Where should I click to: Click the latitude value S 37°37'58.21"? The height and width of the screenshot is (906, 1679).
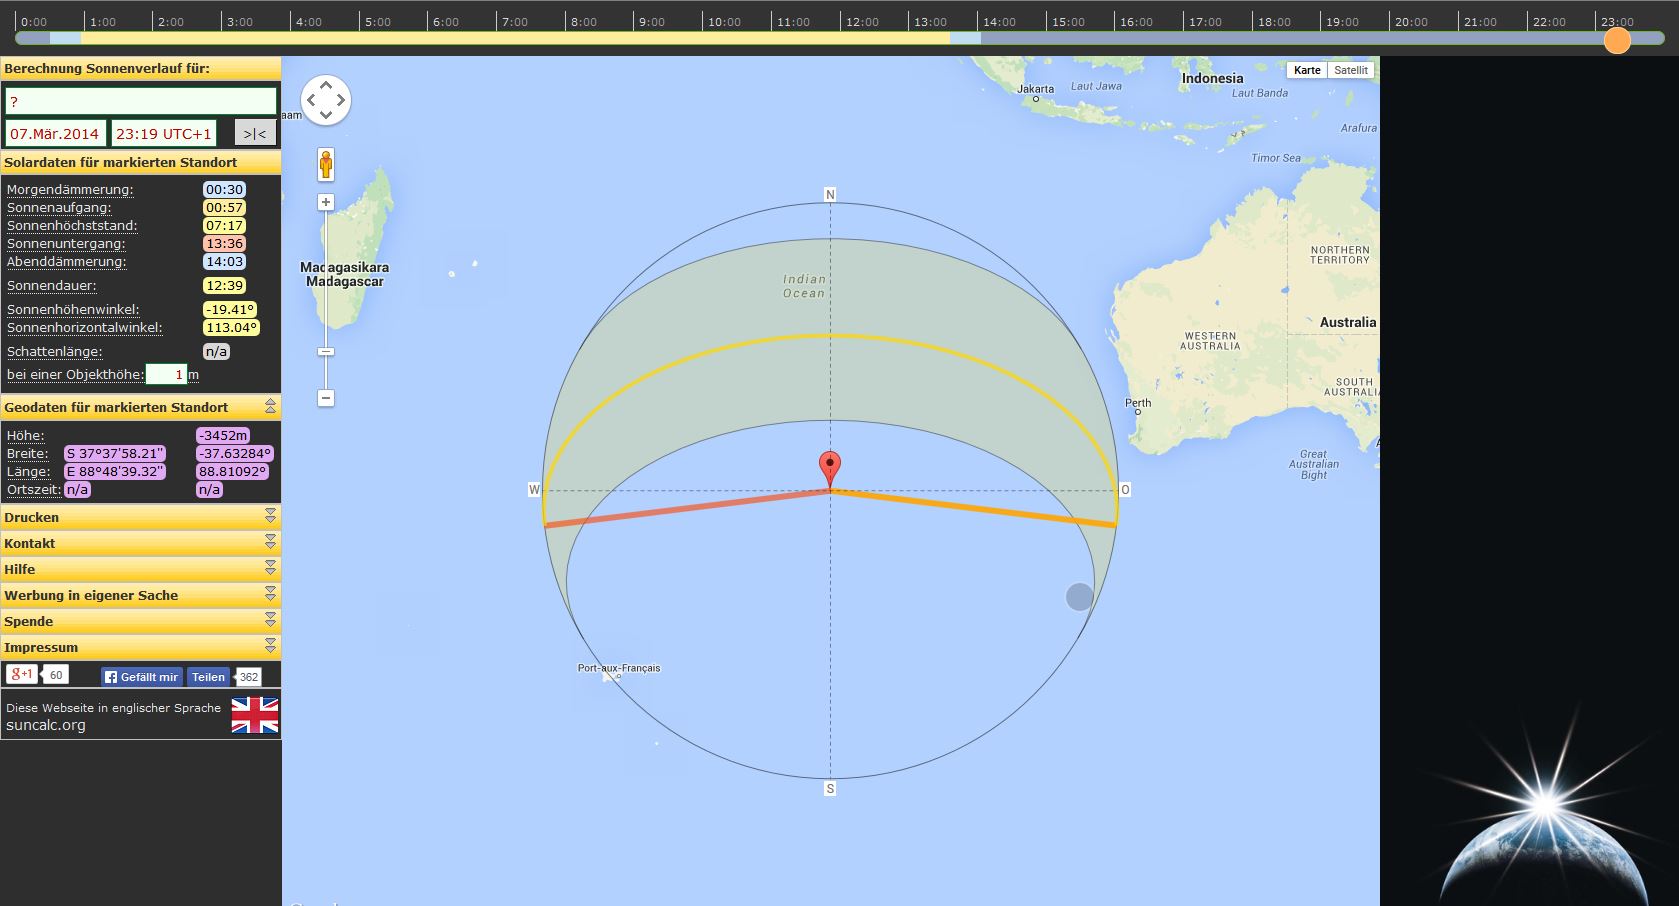(x=115, y=453)
